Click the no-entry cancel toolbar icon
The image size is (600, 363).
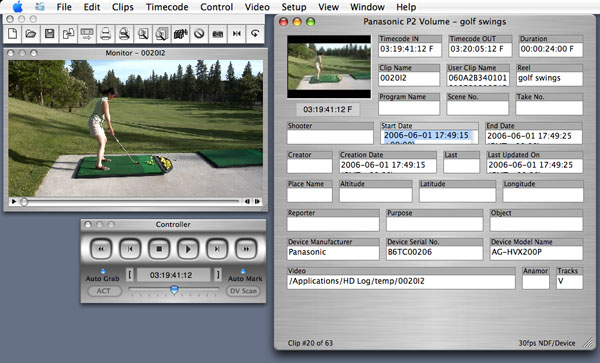[199, 34]
